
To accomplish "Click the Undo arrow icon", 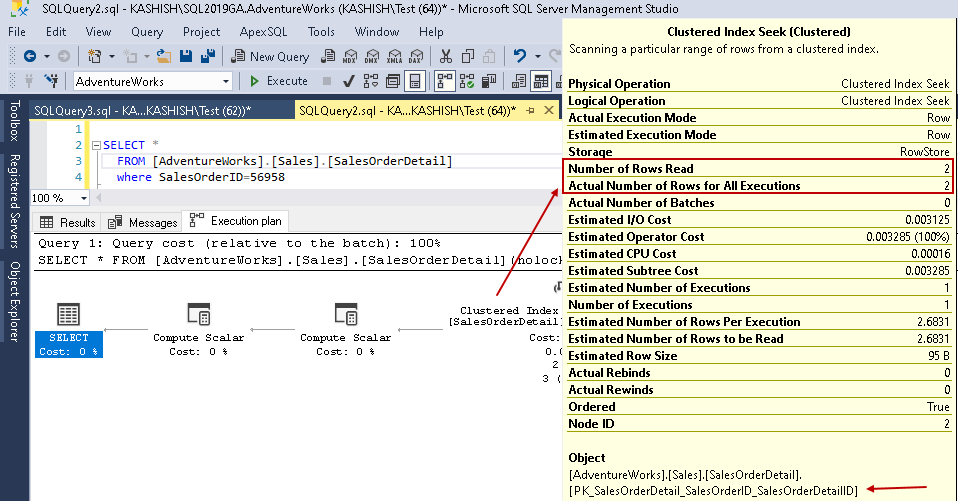I will click(520, 56).
